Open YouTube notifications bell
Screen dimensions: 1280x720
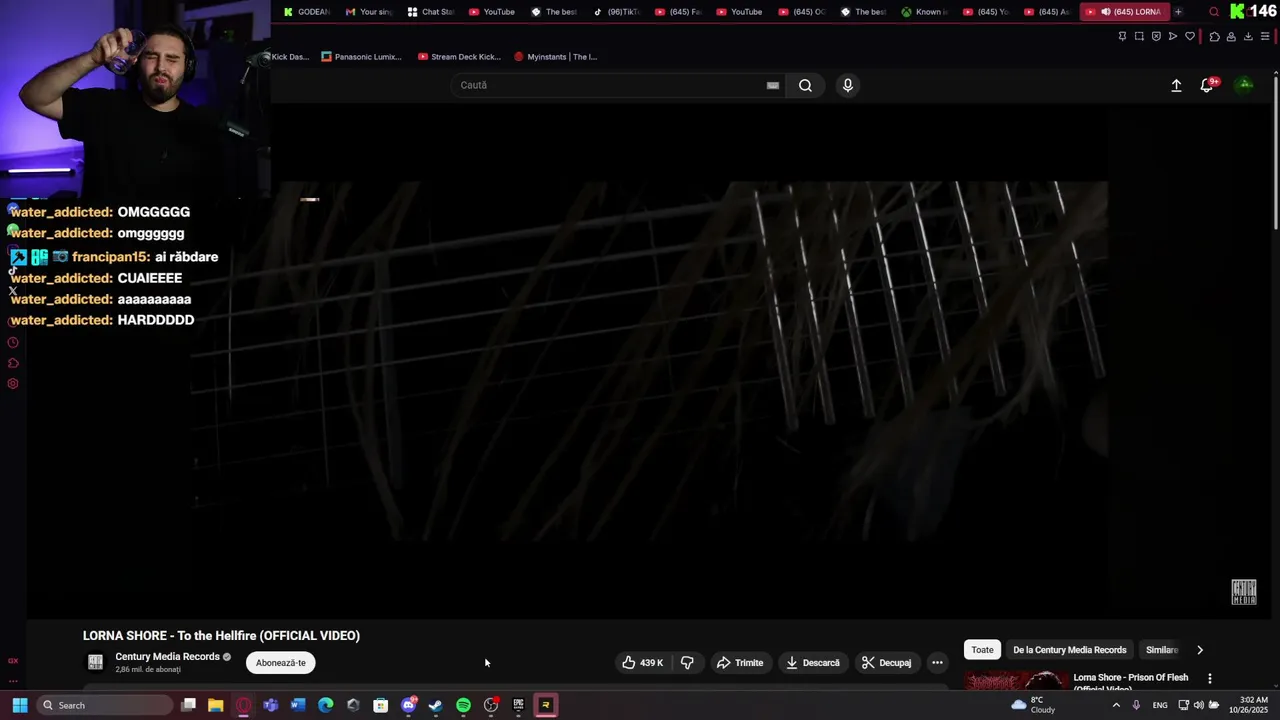(1207, 85)
